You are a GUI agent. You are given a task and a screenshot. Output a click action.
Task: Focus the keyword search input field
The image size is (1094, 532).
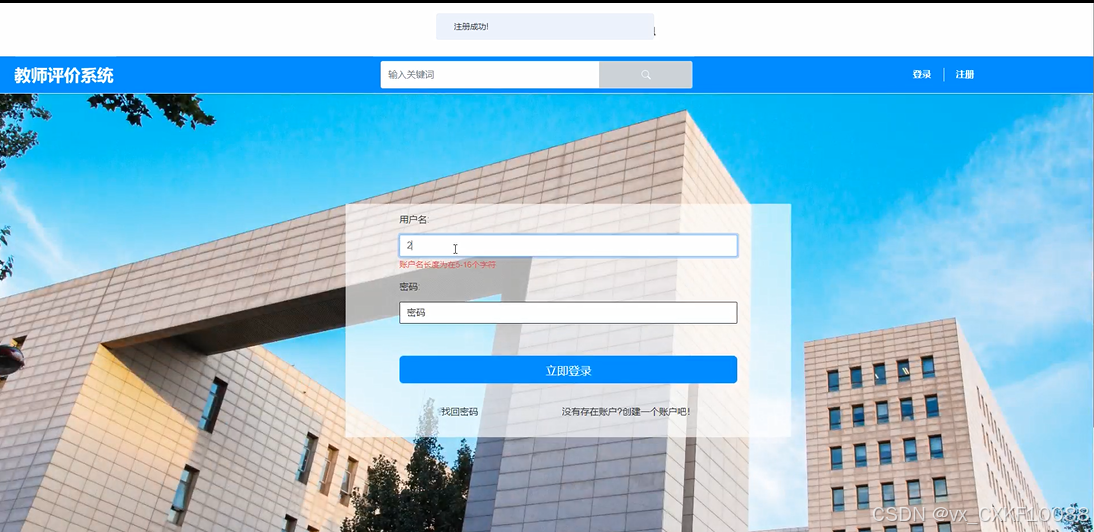point(490,75)
